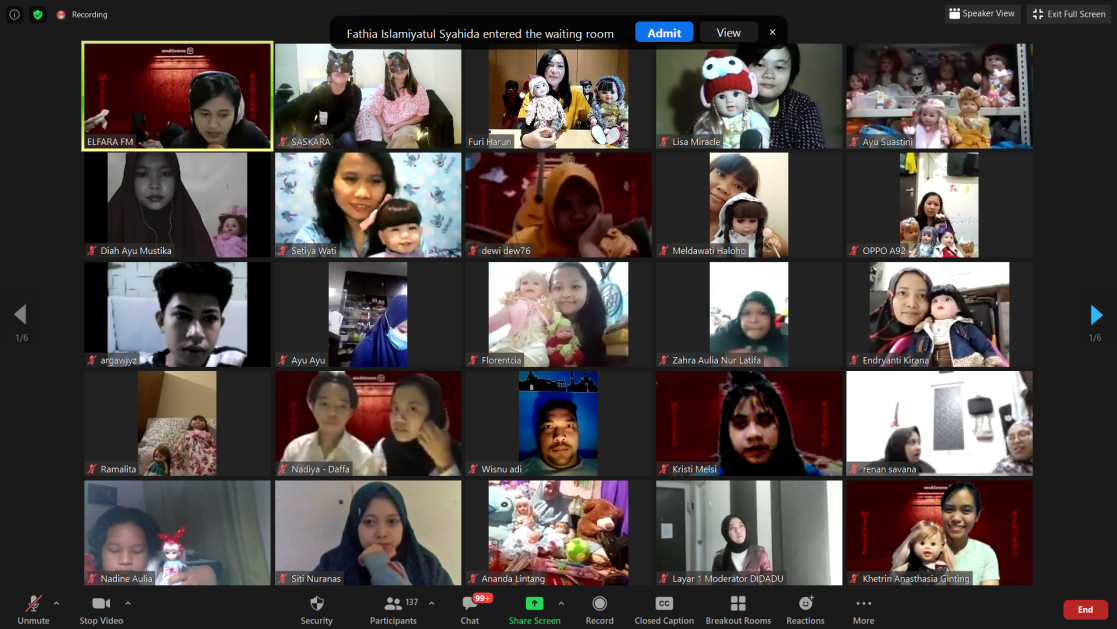The width and height of the screenshot is (1117, 629).
Task: End the meeting
Action: click(1084, 609)
